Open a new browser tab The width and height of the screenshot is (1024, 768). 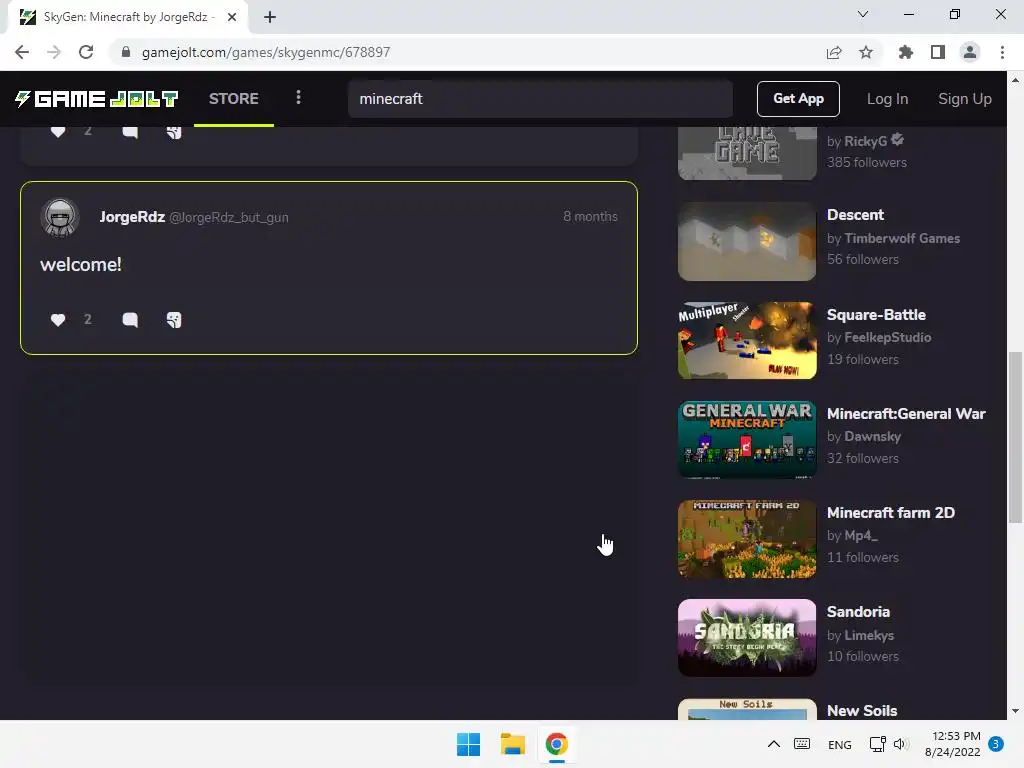click(270, 17)
